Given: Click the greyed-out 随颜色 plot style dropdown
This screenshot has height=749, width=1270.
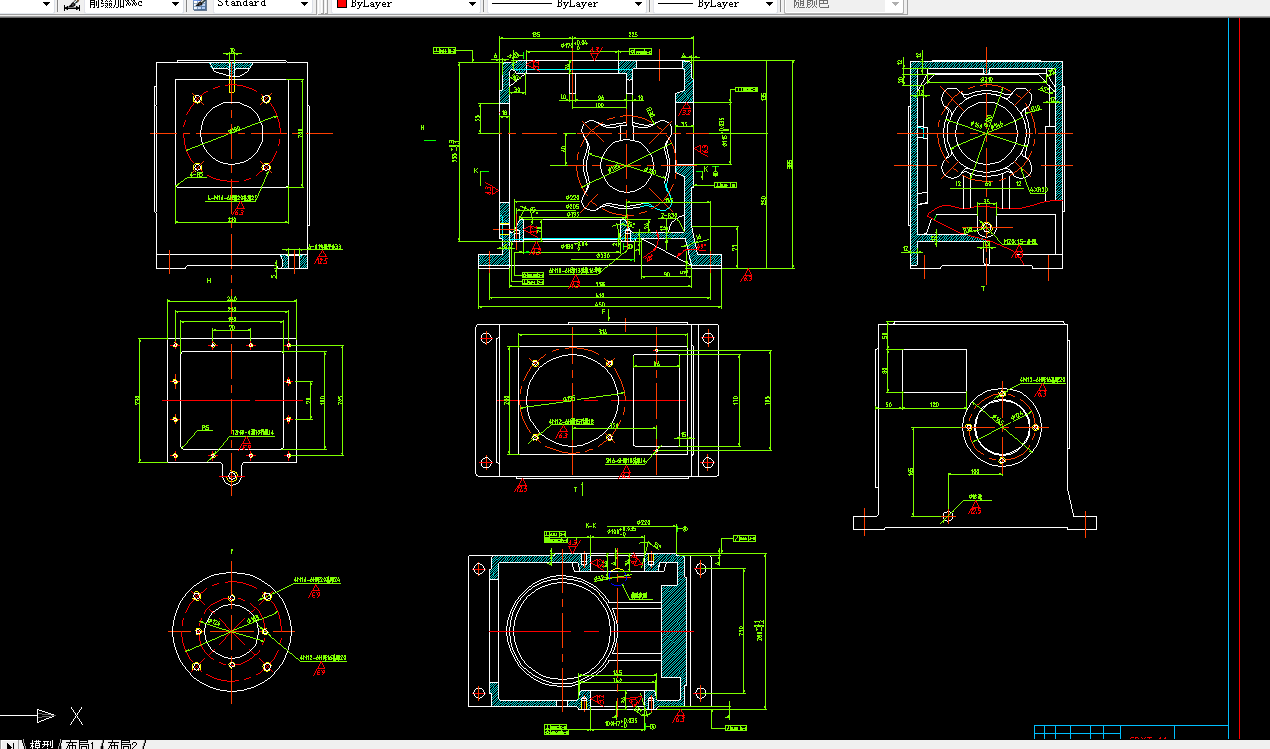Looking at the screenshot, I should pyautogui.click(x=845, y=4).
